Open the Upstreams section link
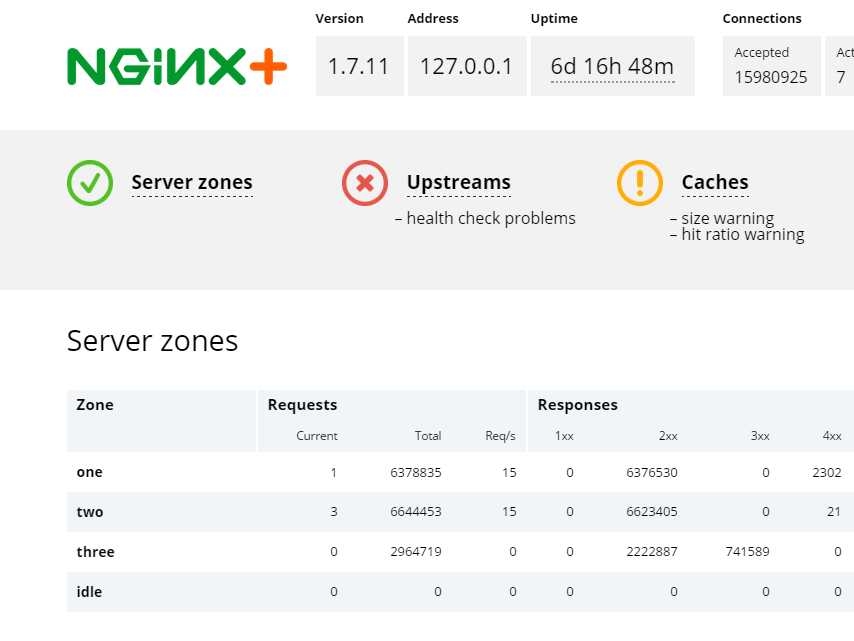Screen dimensions: 854x641 (458, 182)
